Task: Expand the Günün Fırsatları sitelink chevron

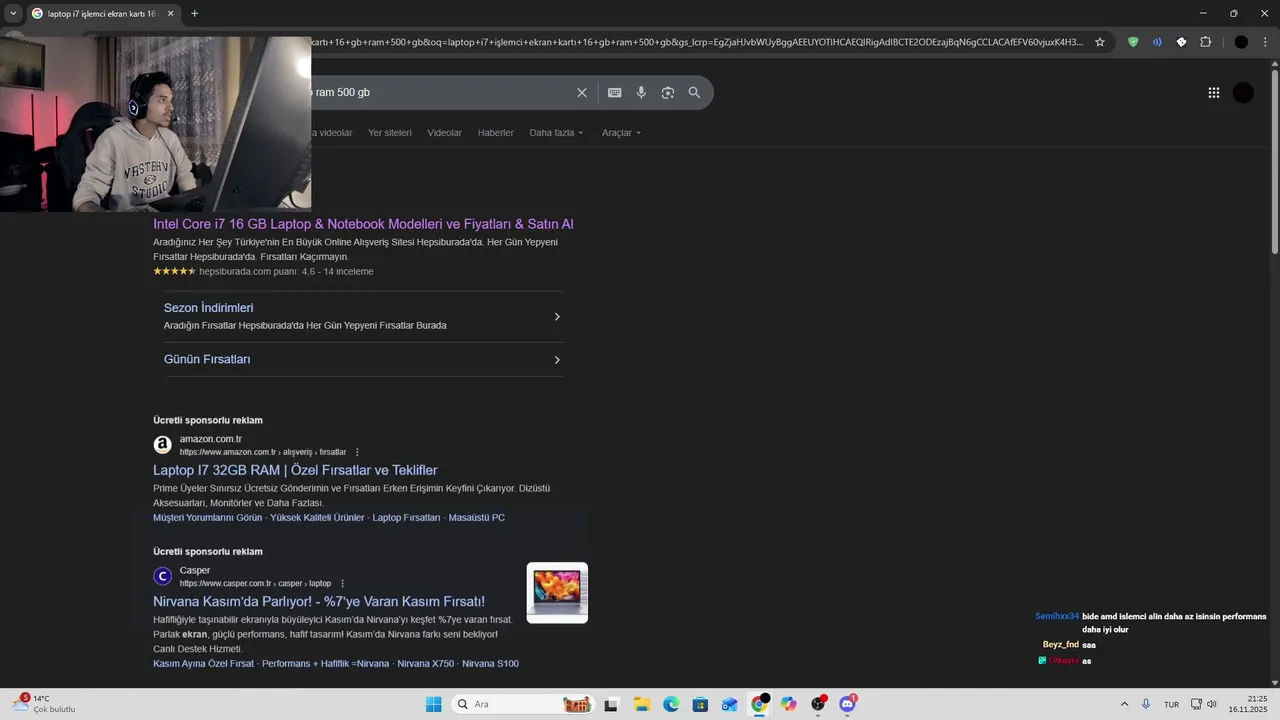Action: [x=557, y=359]
